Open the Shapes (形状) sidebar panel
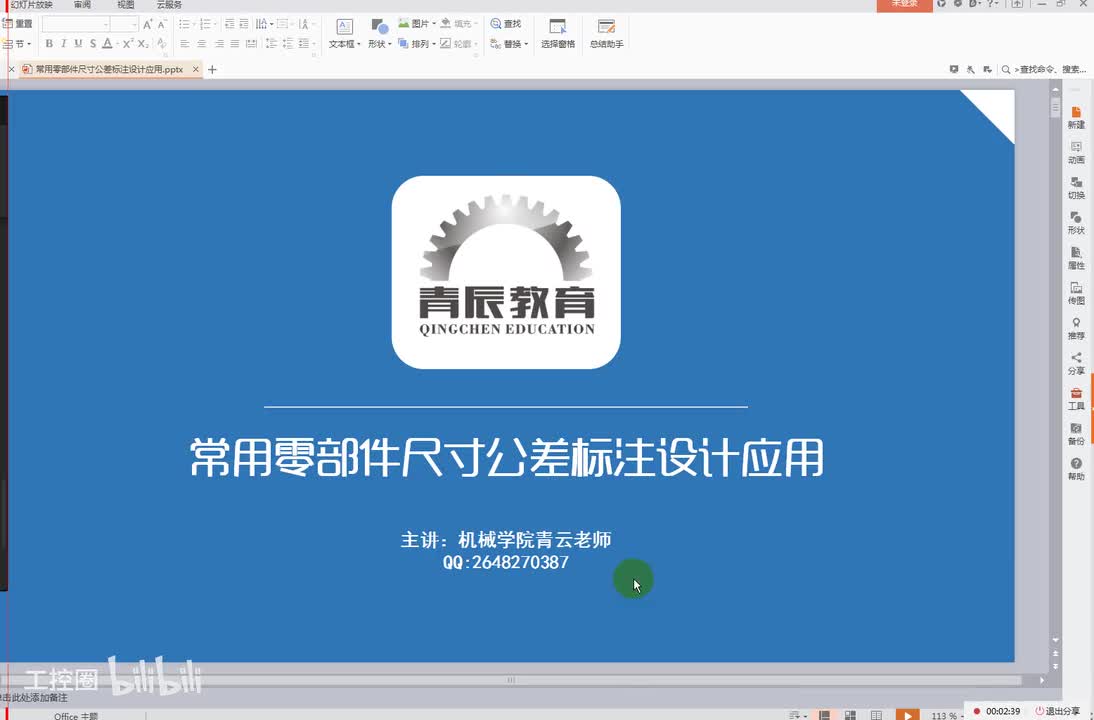Image resolution: width=1094 pixels, height=720 pixels. pyautogui.click(x=1076, y=223)
